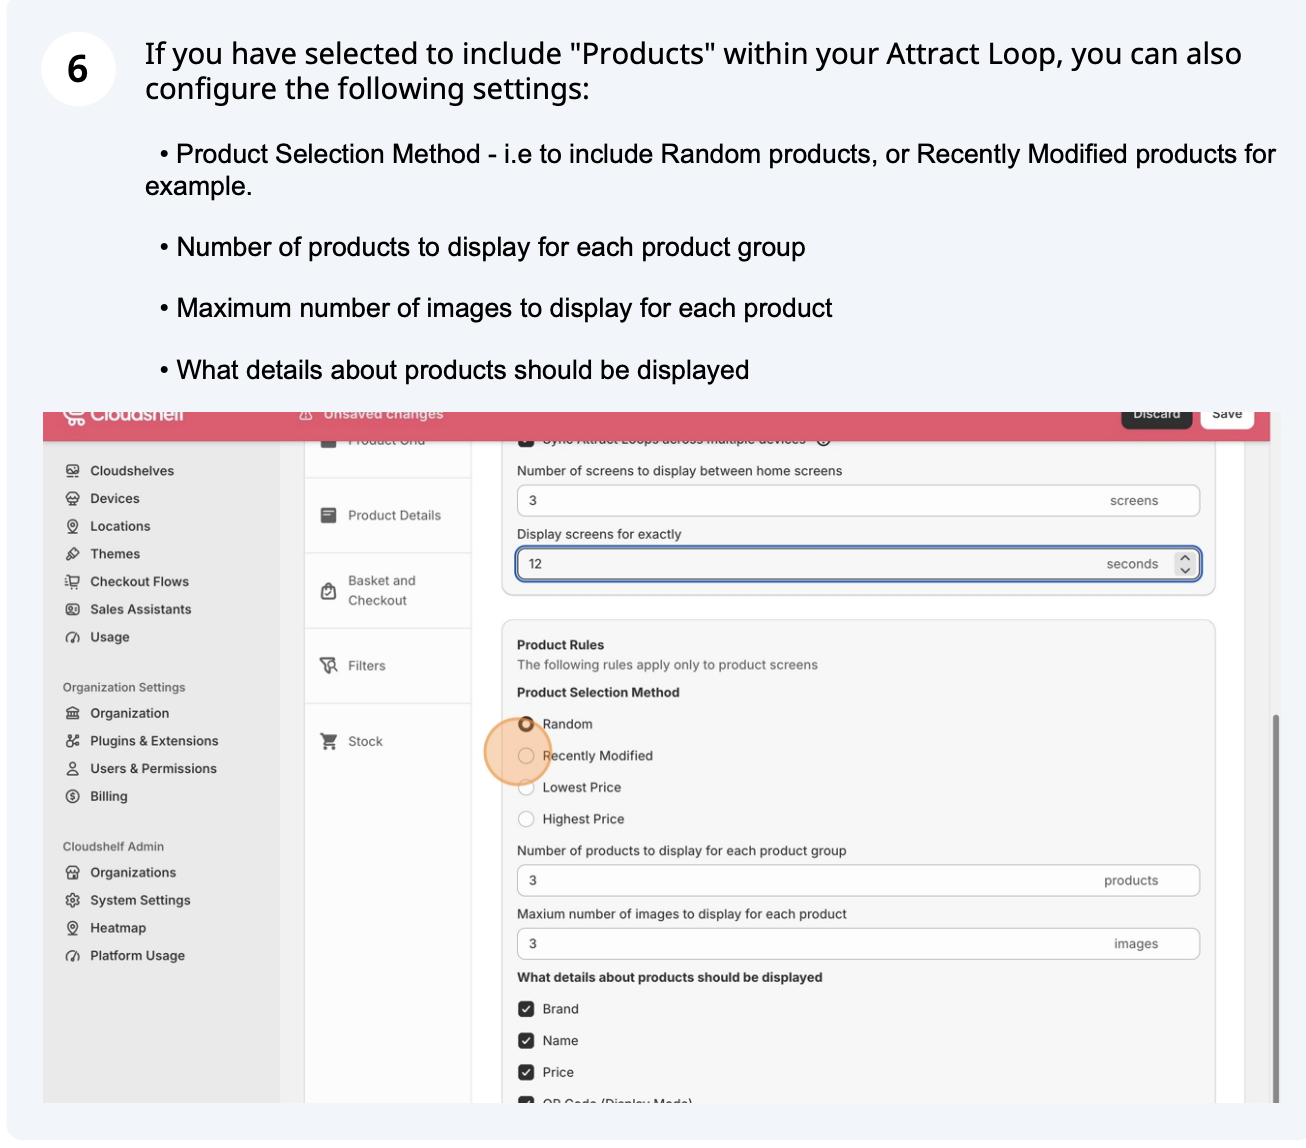Click the number of products input field
Image resolution: width=1306 pixels, height=1148 pixels.
800,880
